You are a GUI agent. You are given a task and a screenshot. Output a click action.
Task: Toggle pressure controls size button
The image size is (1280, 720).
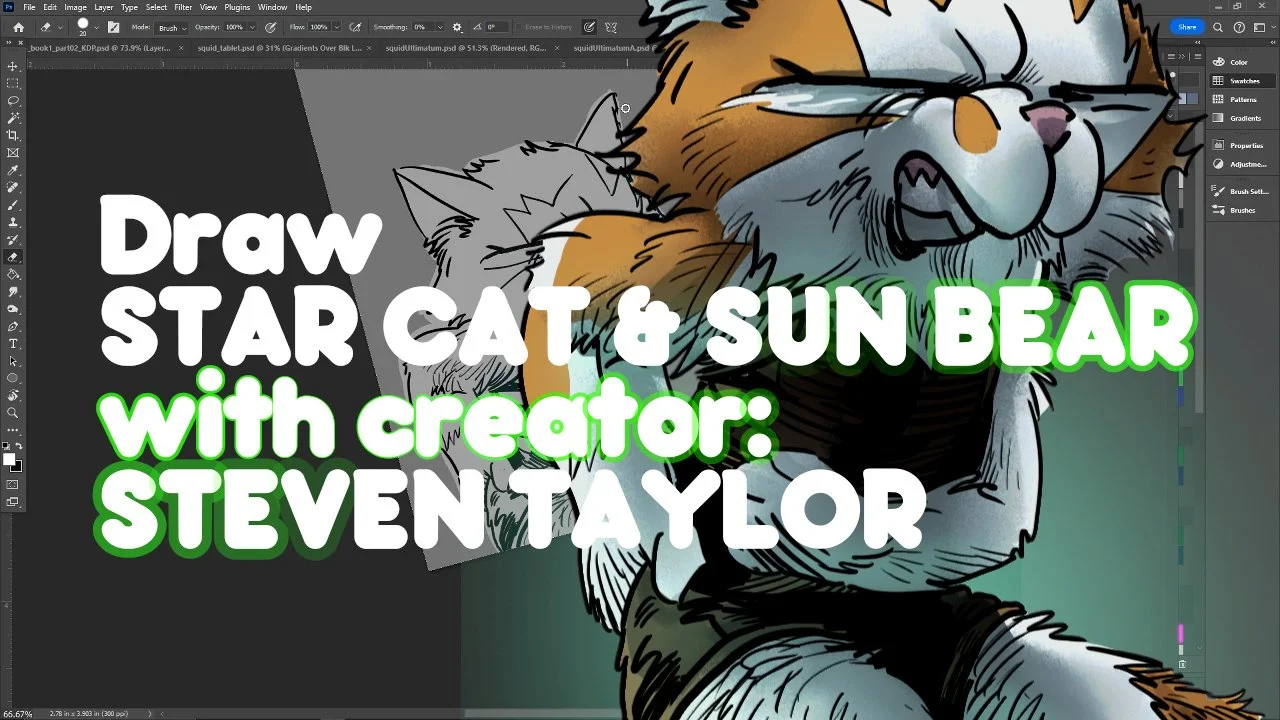[589, 27]
